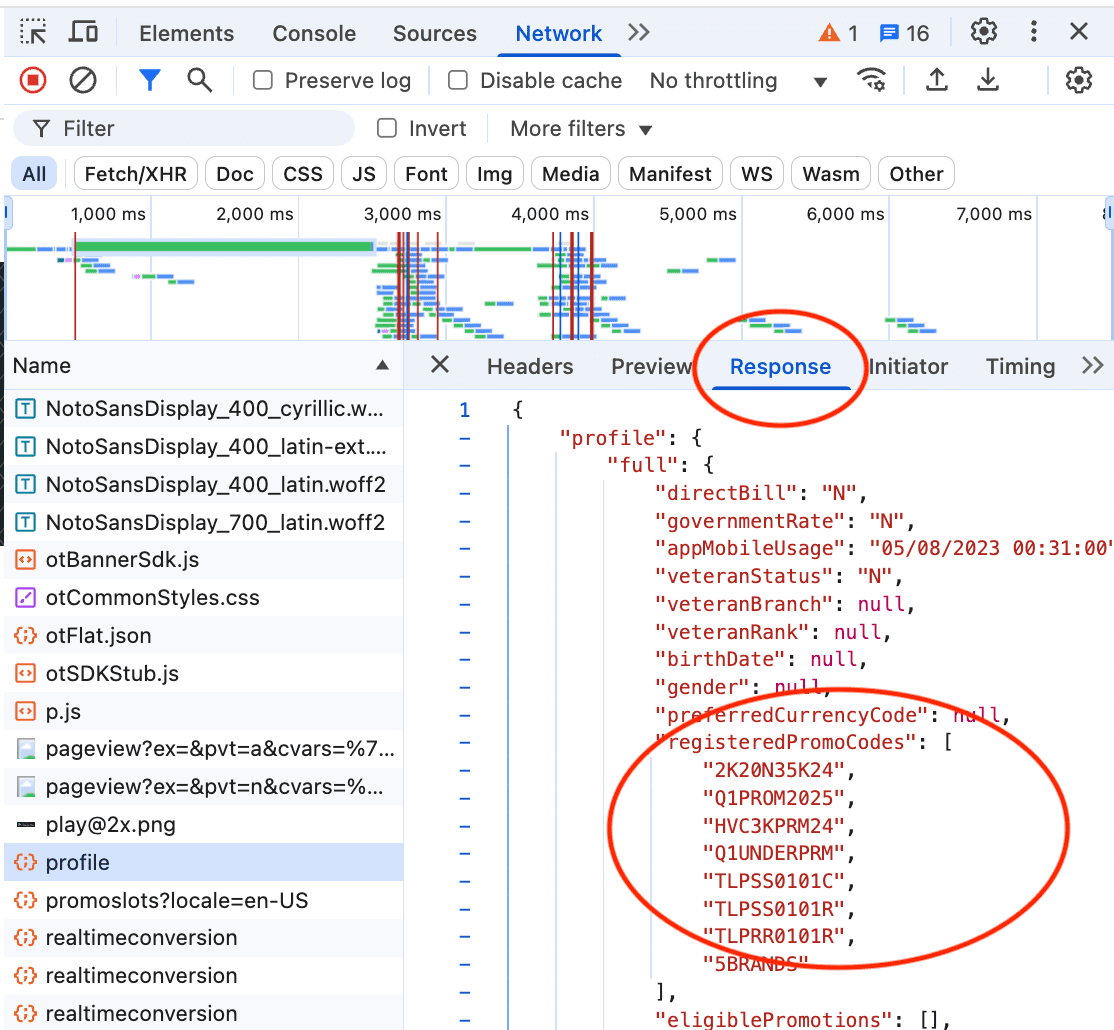Screen dimensions: 1114x1030
Task: Toggle the blue filter funnel icon
Action: pyautogui.click(x=149, y=80)
